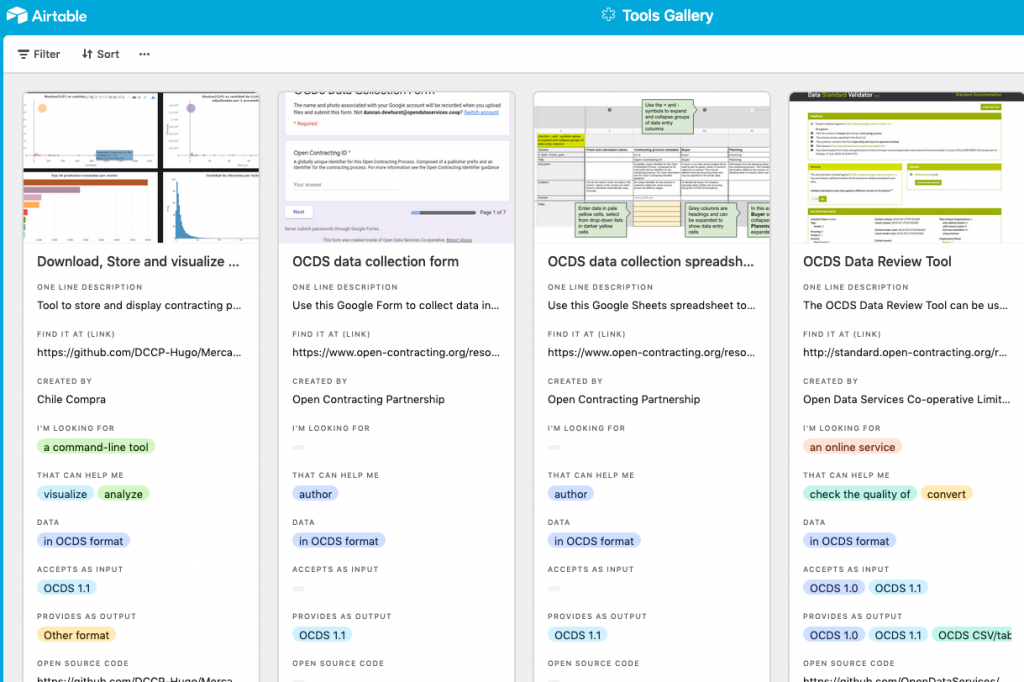Click the 'OCDS Data Review Tool' title
Viewport: 1024px width, 682px height.
click(x=877, y=261)
